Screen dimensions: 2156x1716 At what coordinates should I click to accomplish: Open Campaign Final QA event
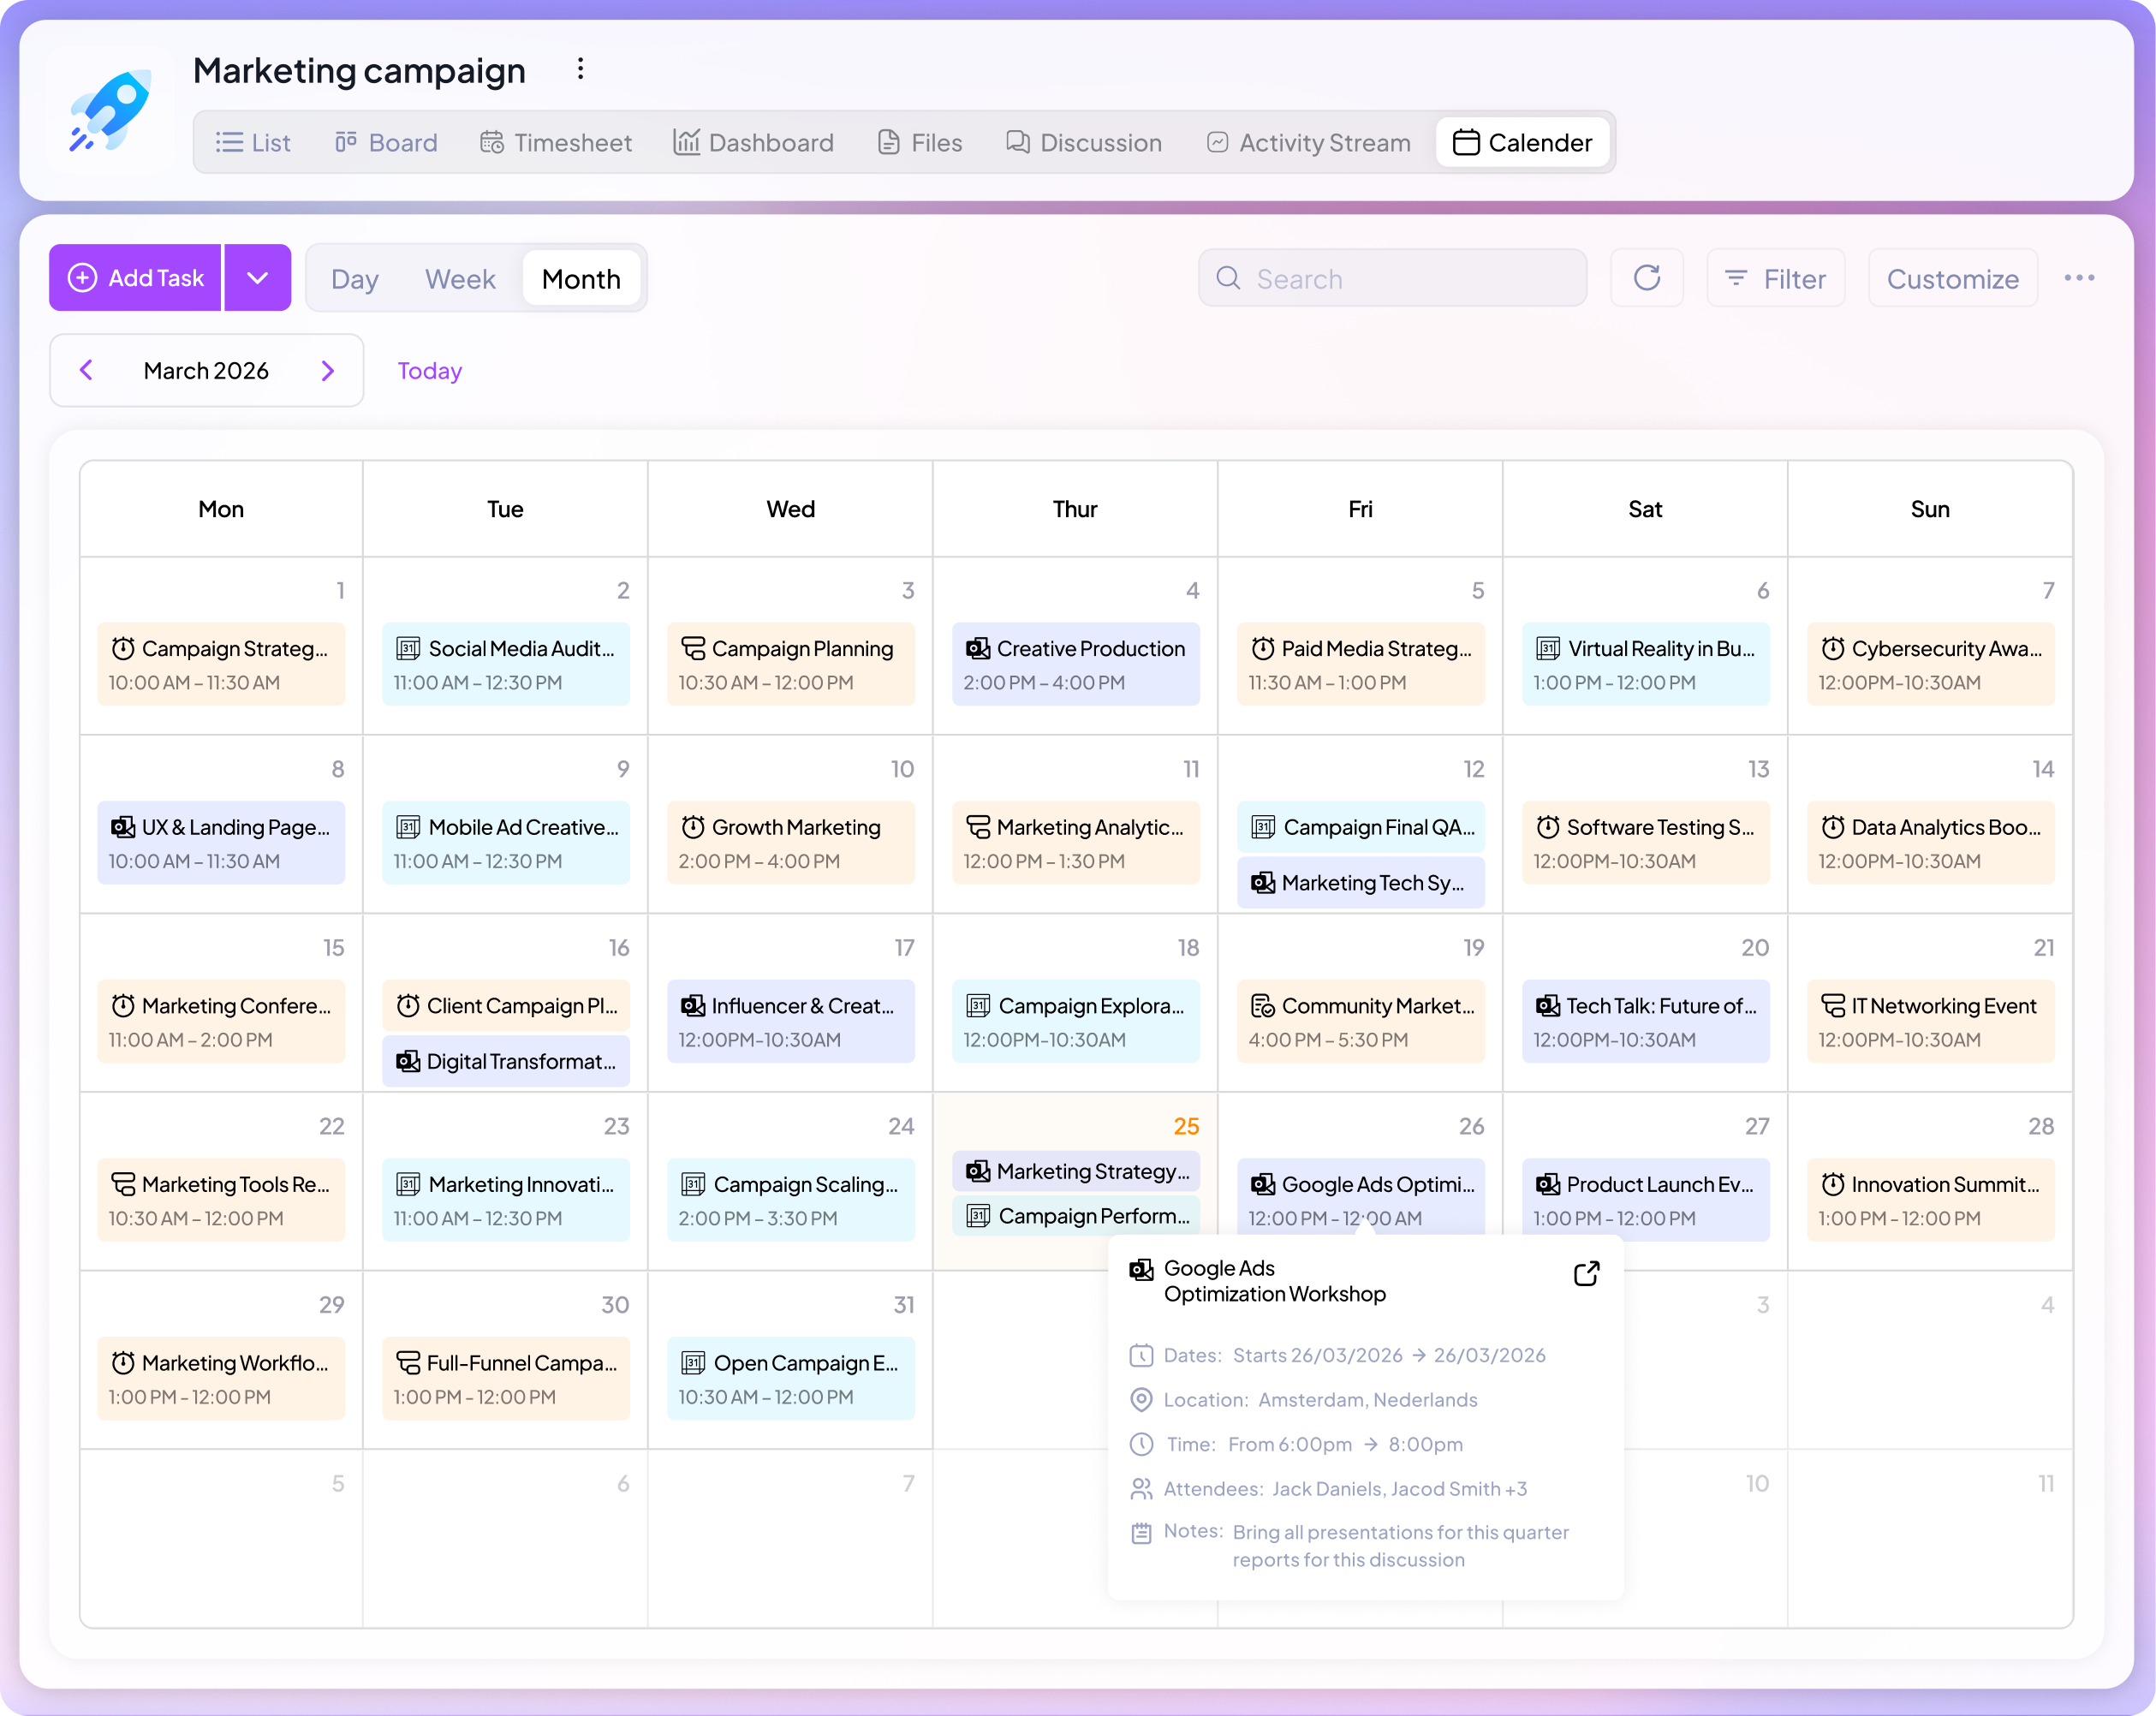[1361, 827]
